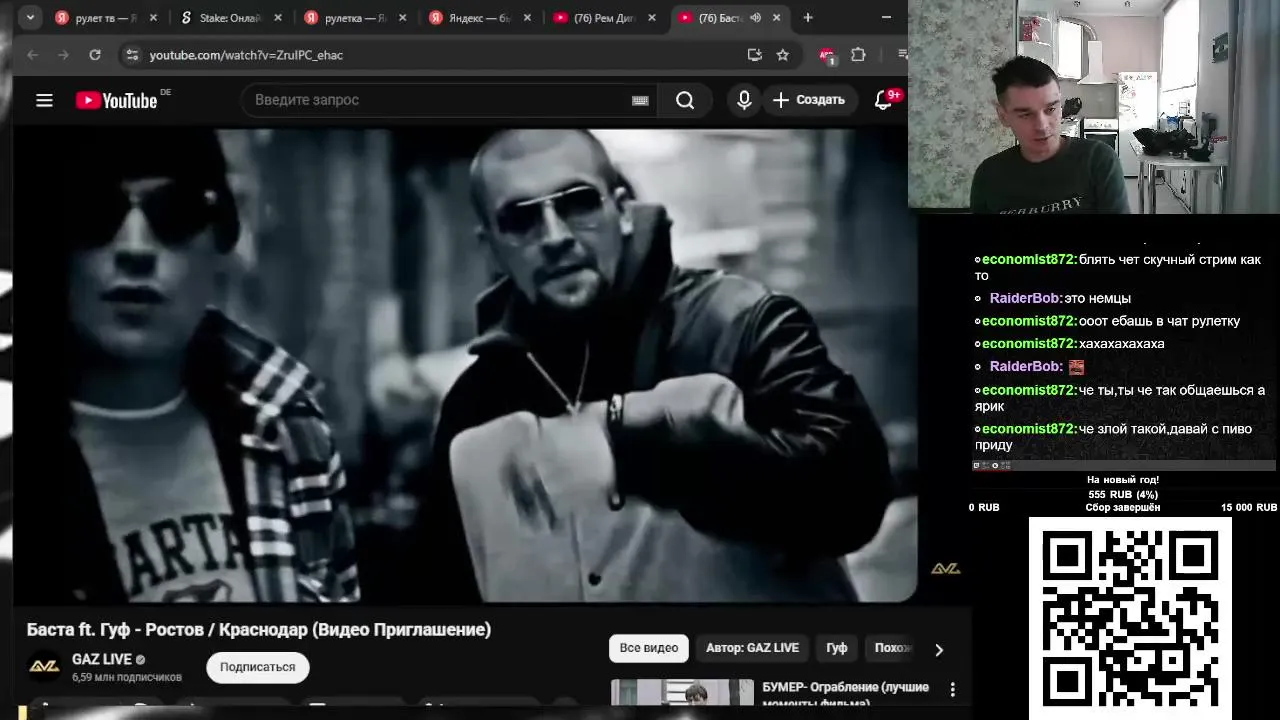The width and height of the screenshot is (1280, 720).
Task: Open options for БУМЕР video
Action: 952,690
